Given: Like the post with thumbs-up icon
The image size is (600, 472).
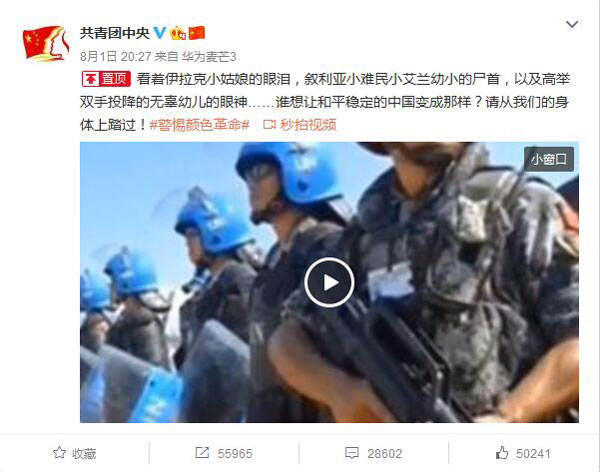Looking at the screenshot, I should tap(502, 452).
